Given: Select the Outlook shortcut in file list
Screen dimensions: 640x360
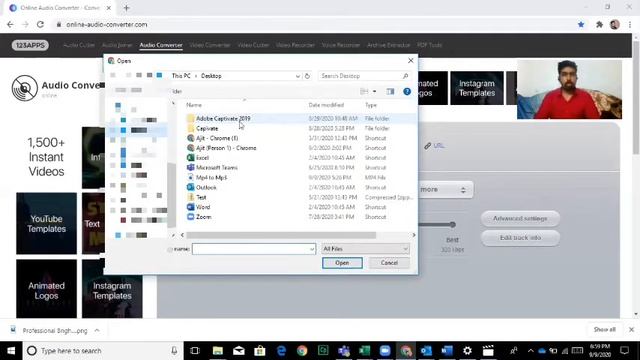Looking at the screenshot, I should [206, 187].
